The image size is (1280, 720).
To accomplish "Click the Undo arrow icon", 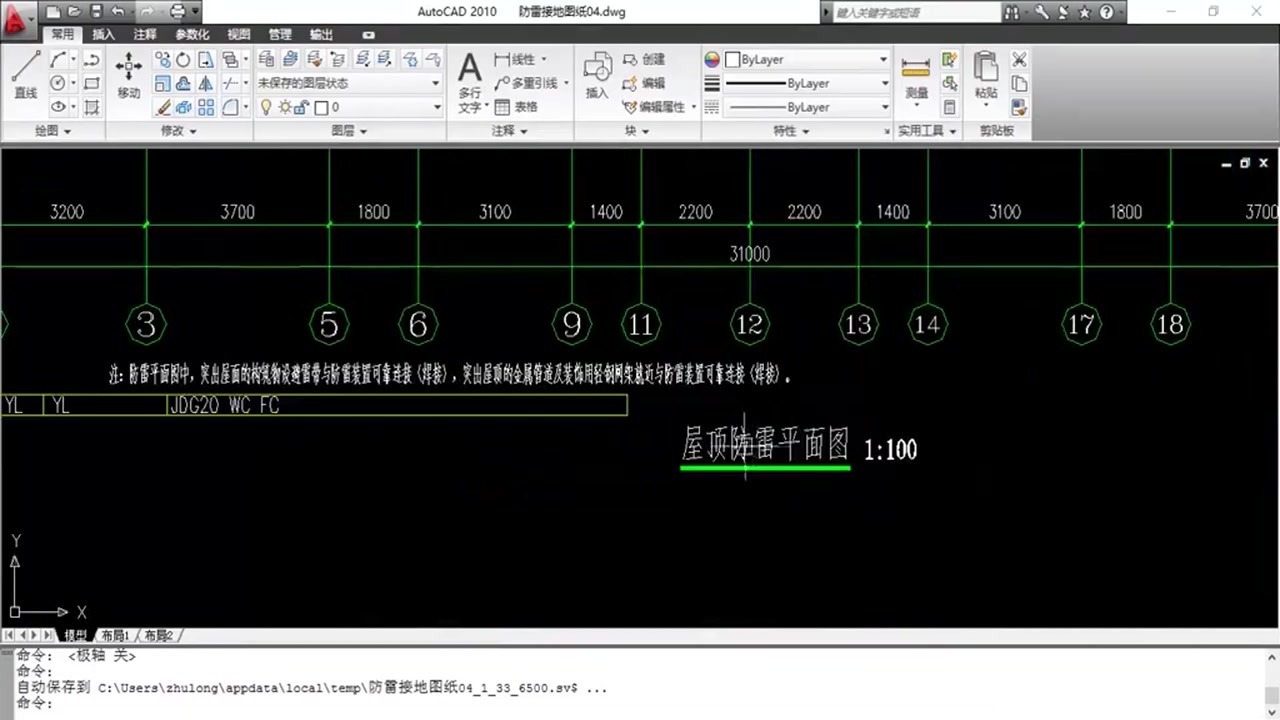I will (118, 12).
